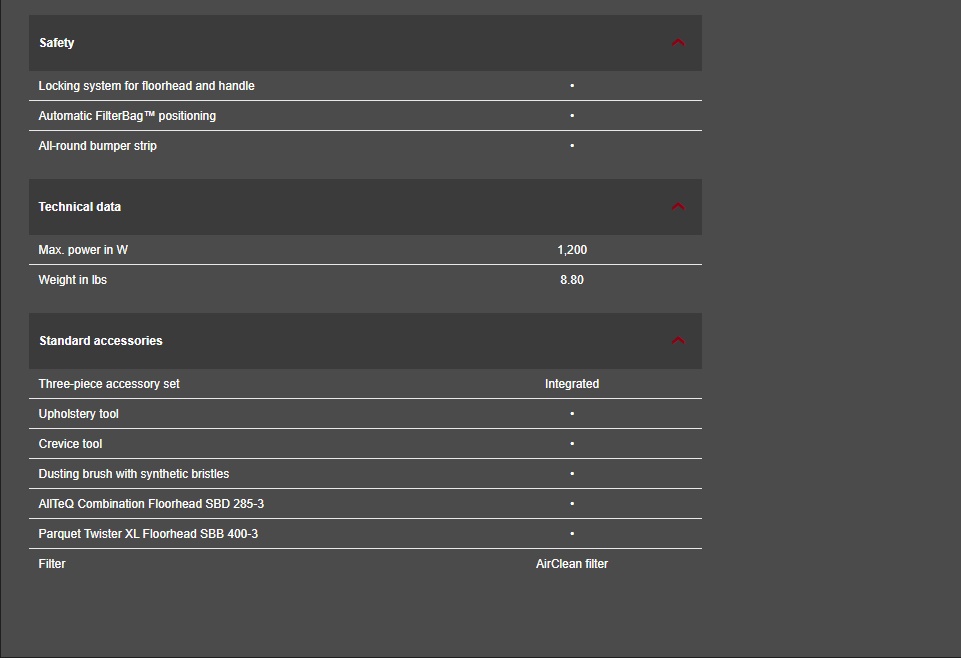Viewport: 961px width, 658px height.
Task: Select the Upholstery tool row label
Action: pyautogui.click(x=79, y=414)
